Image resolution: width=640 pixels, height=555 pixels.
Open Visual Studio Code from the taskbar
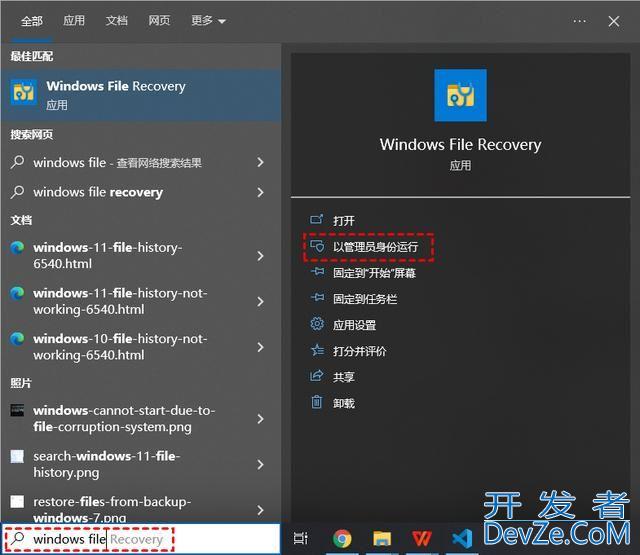tap(462, 539)
